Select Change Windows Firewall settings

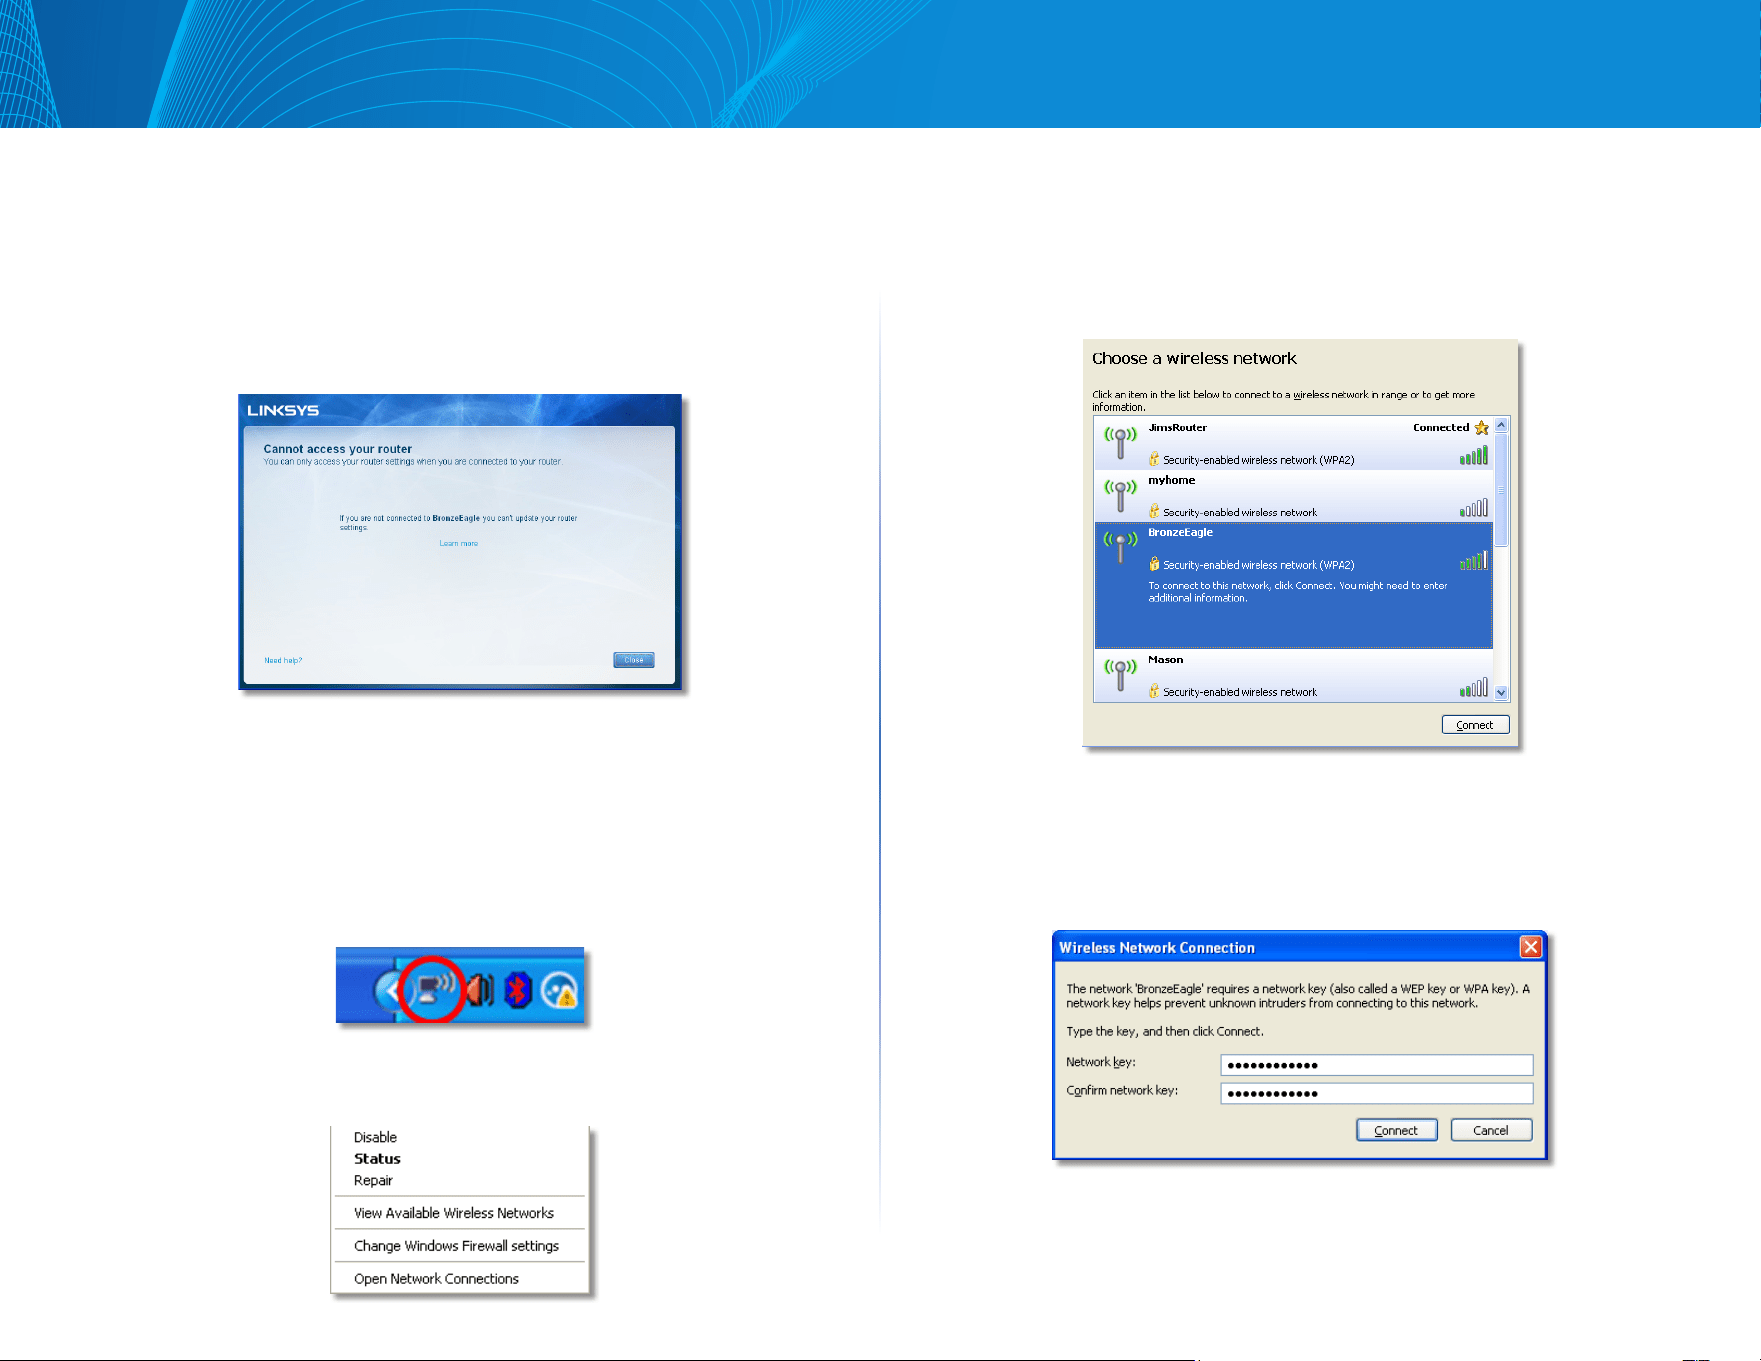457,1246
